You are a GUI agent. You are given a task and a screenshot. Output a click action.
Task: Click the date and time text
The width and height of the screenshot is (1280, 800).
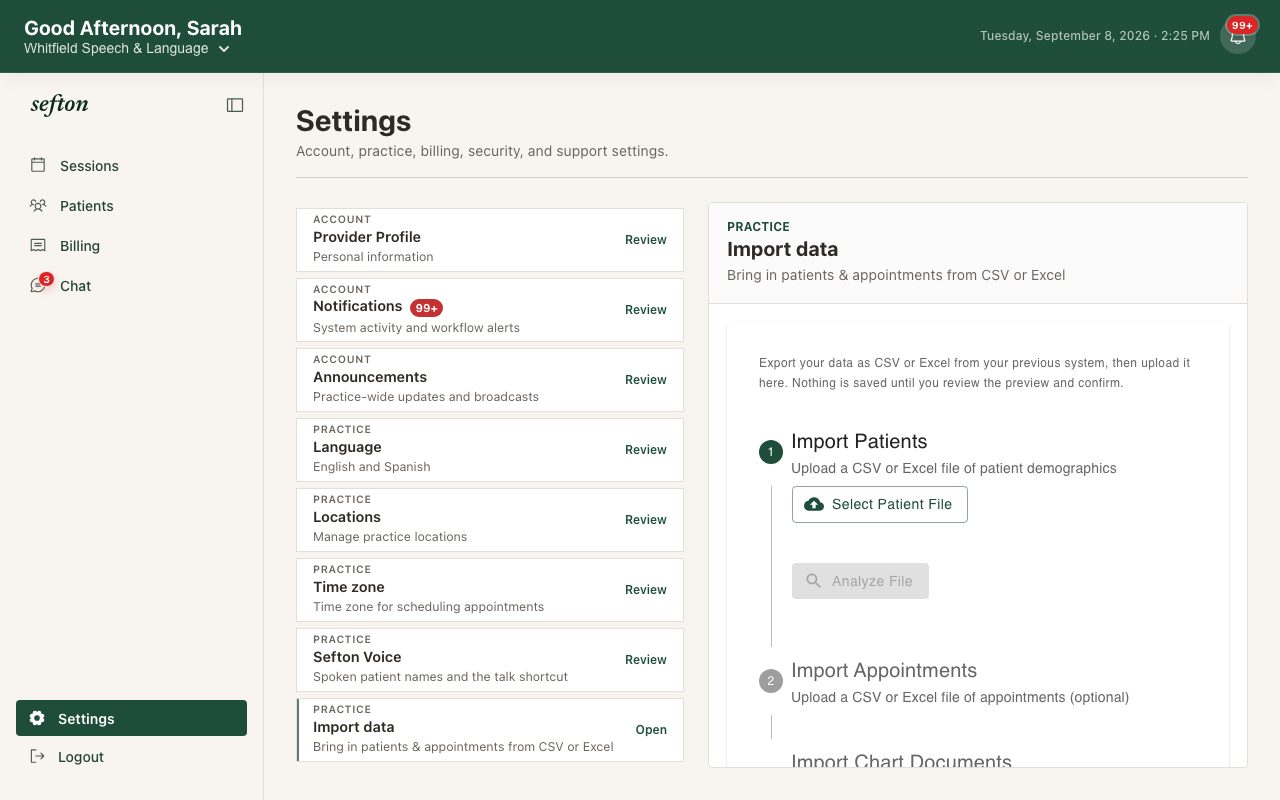(1095, 36)
